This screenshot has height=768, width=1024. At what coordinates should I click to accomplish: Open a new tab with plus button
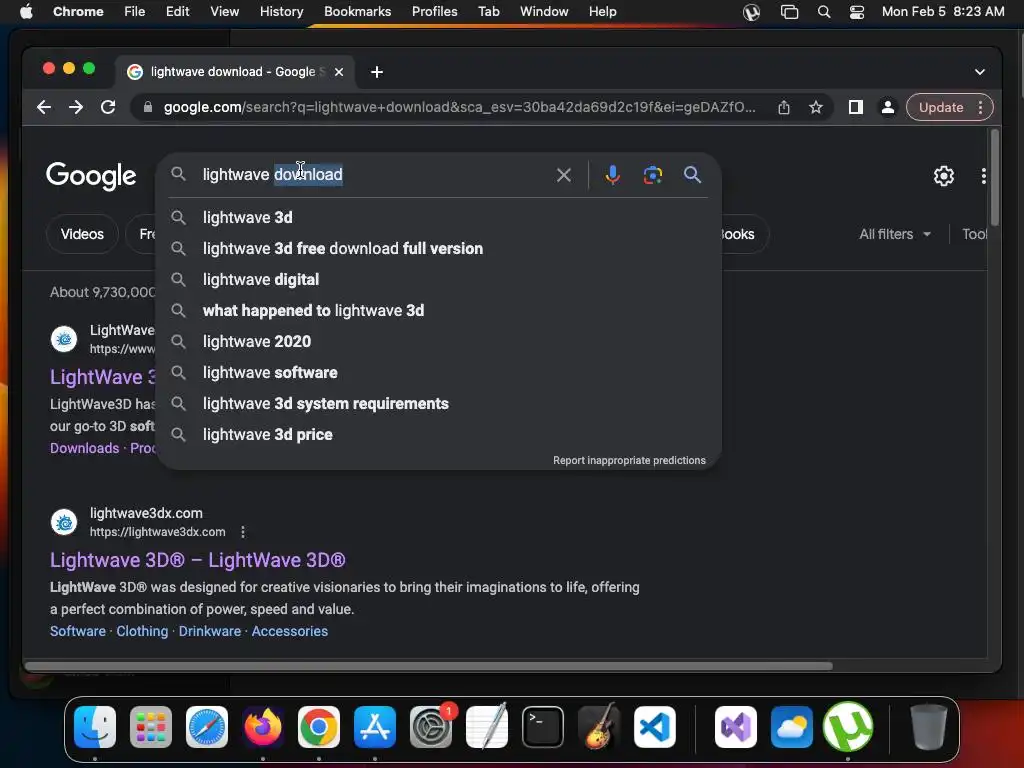click(377, 72)
